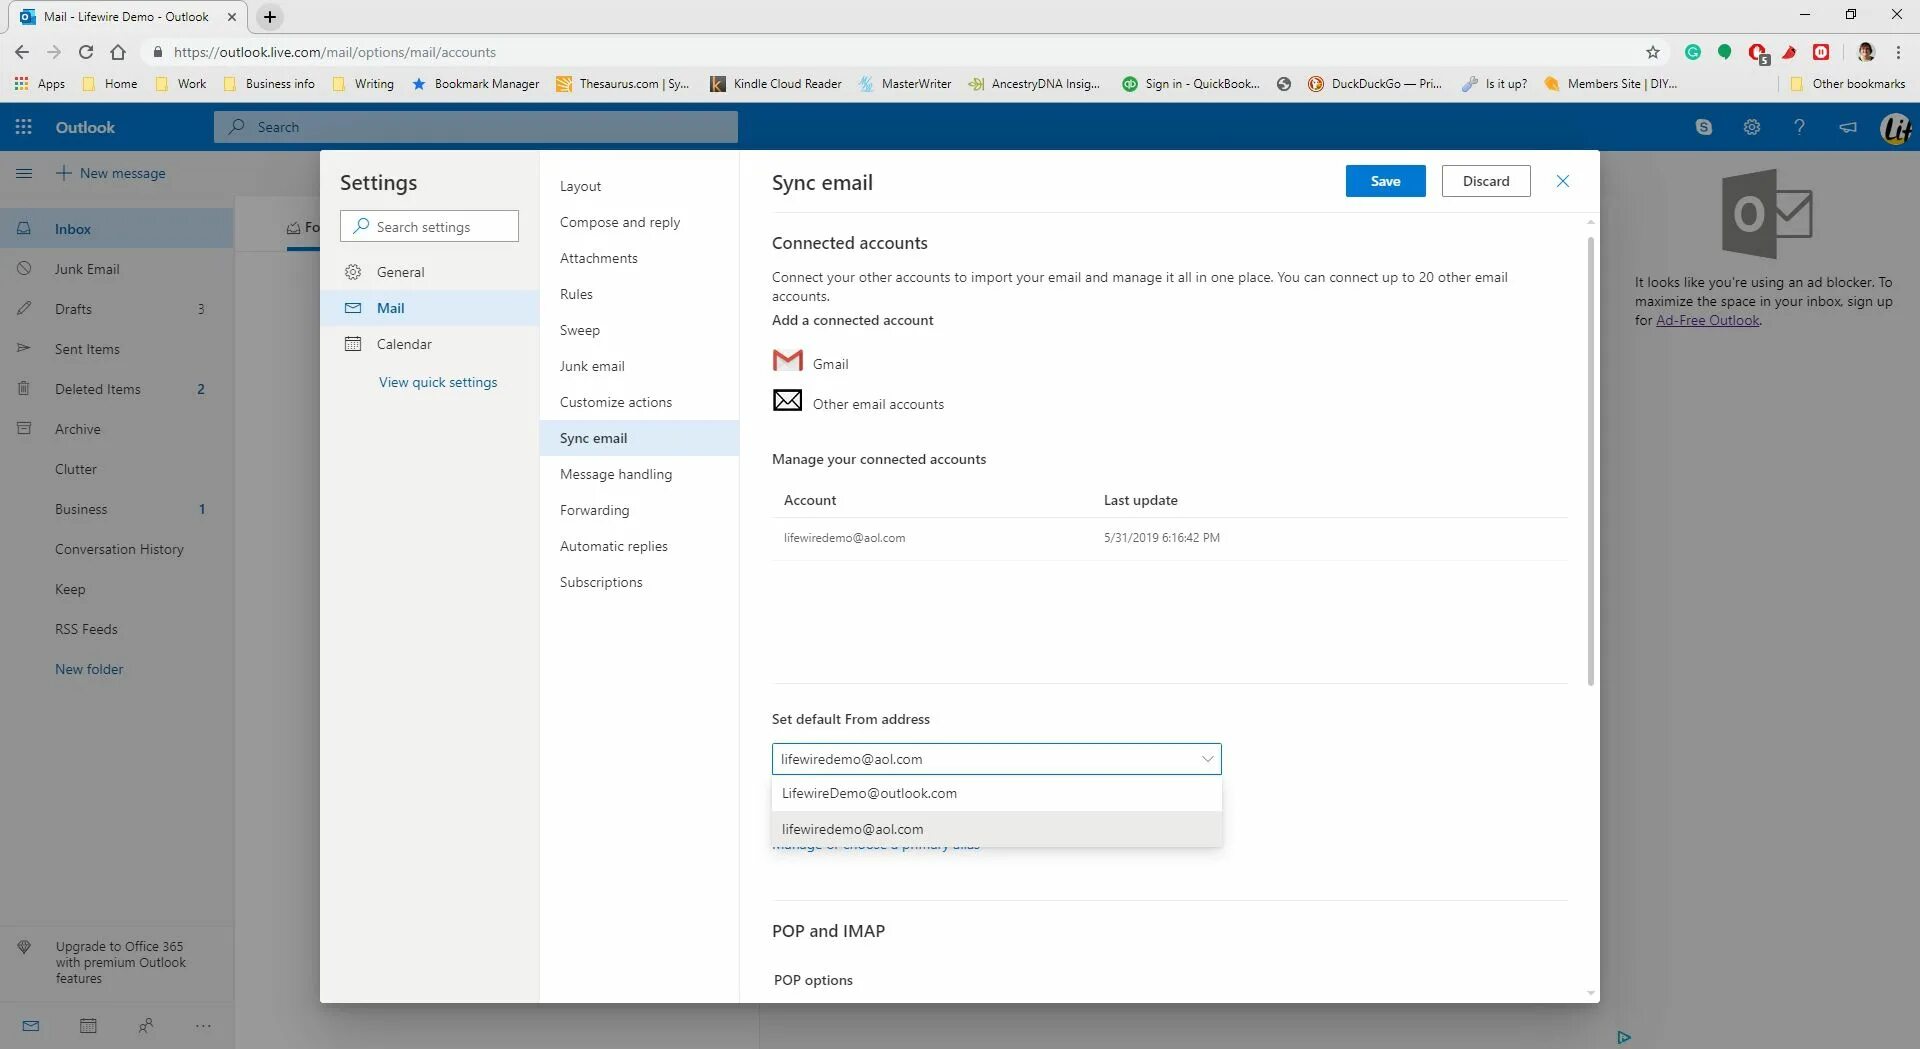
Task: Switch to Calendar icon at bottom left
Action: [88, 1025]
